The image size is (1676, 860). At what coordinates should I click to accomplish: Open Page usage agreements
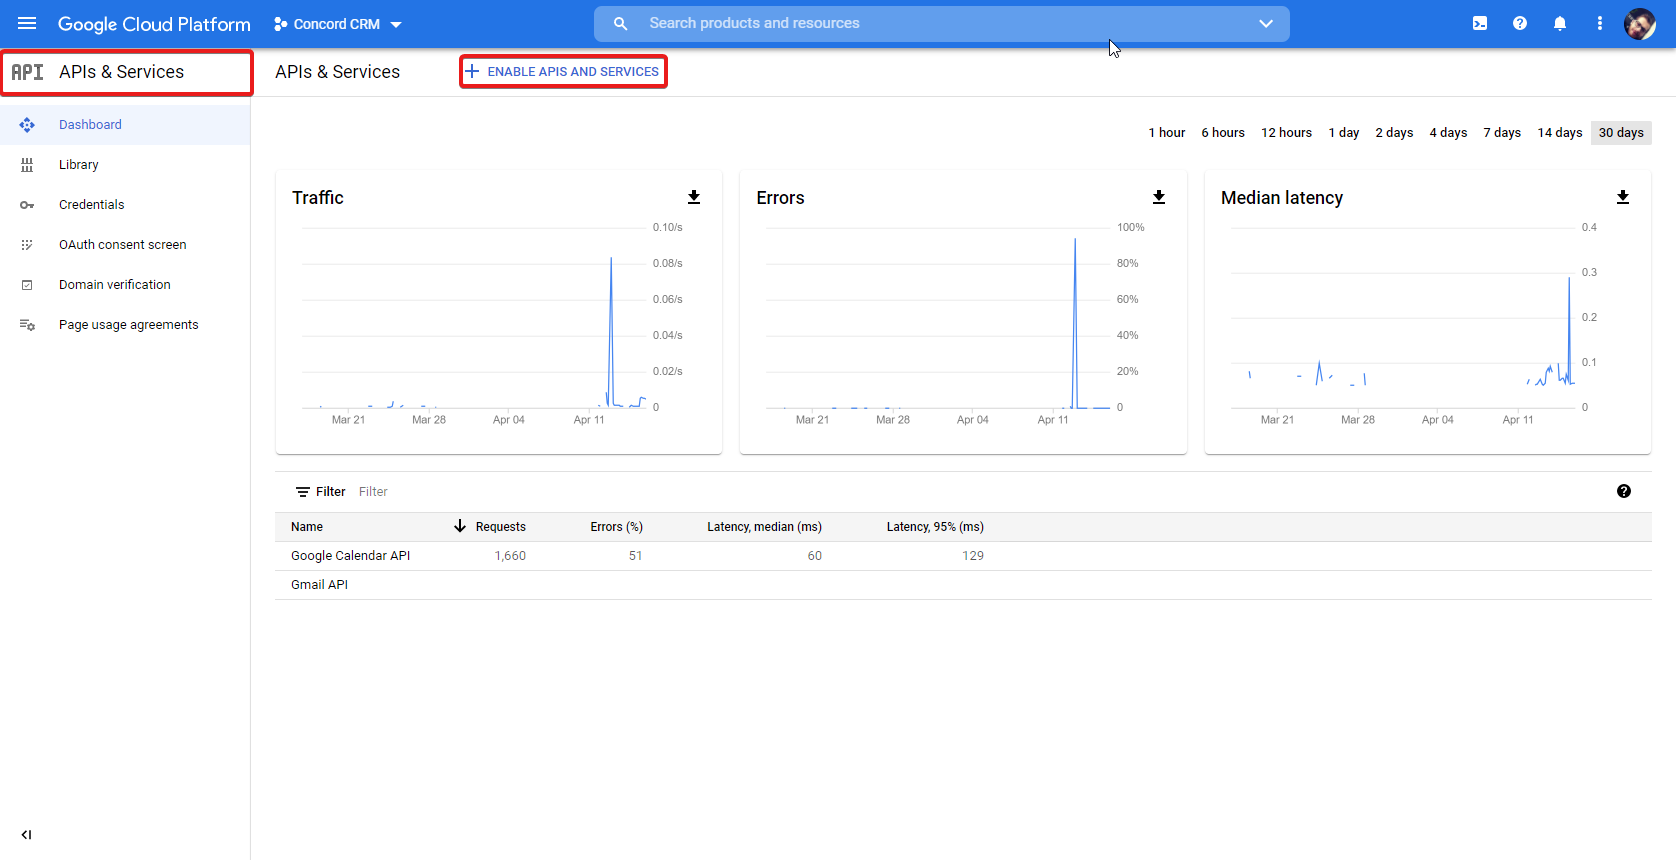point(125,325)
